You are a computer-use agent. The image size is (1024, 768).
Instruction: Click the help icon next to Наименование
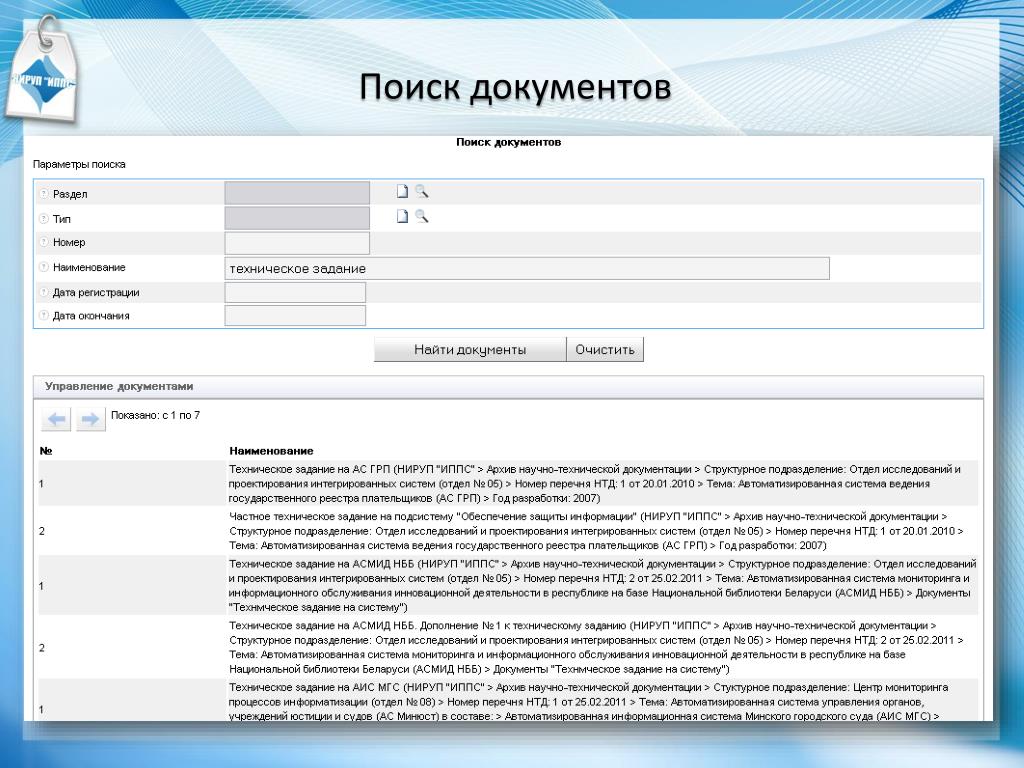click(44, 267)
